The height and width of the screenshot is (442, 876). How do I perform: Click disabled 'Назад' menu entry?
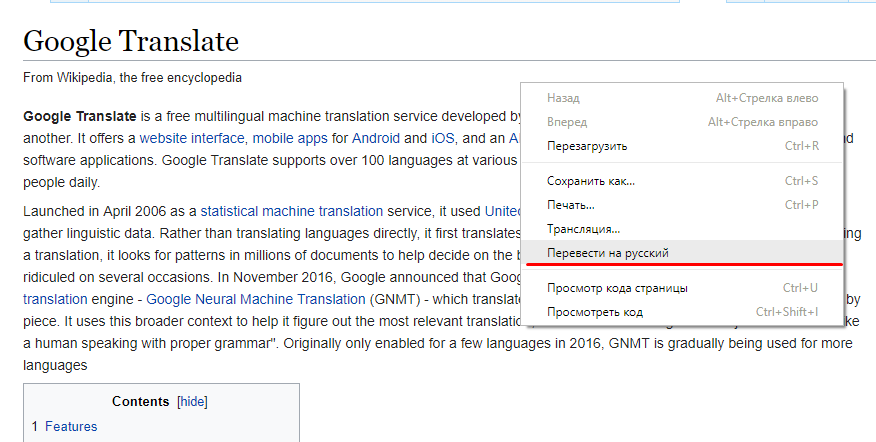tap(682, 98)
